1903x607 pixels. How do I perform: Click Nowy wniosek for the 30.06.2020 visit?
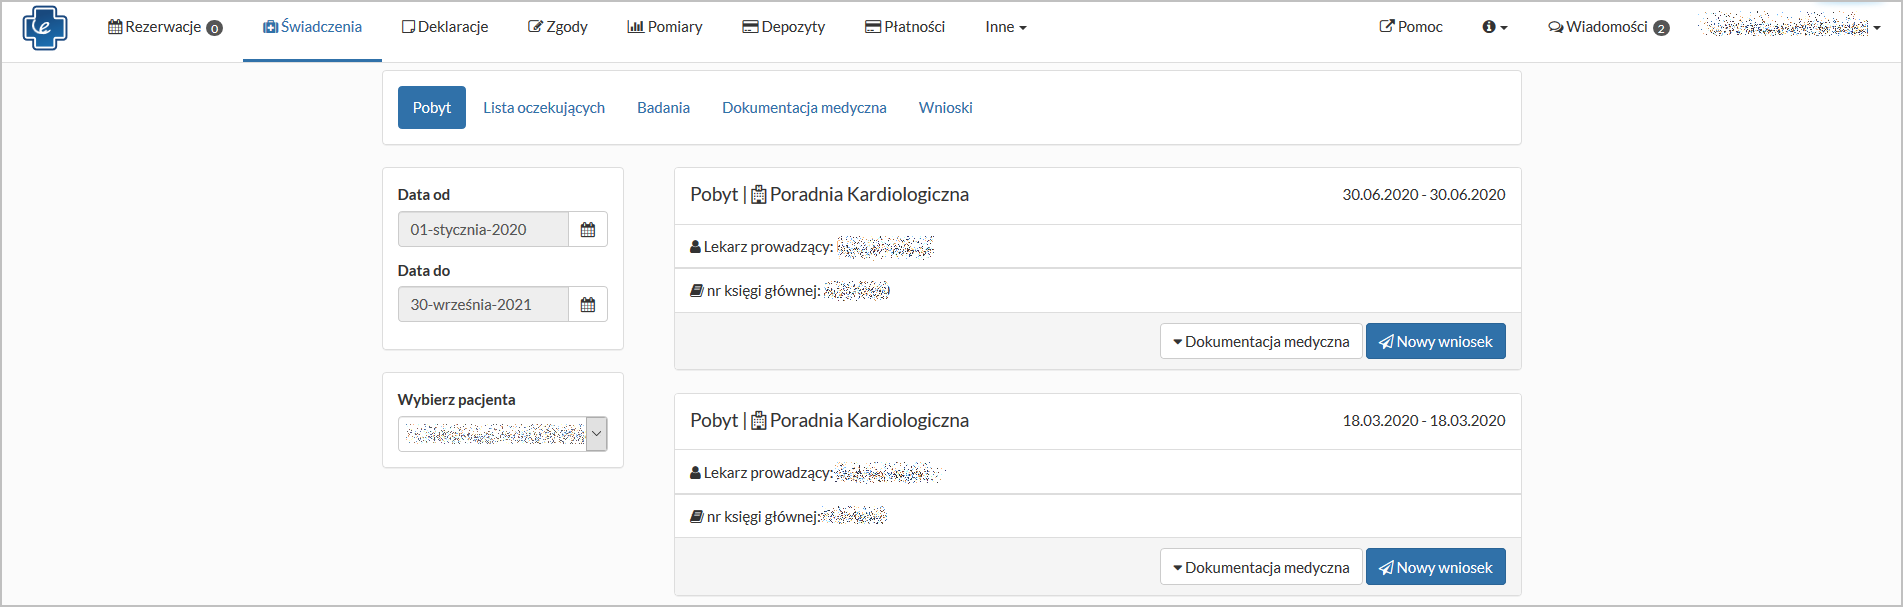point(1435,342)
